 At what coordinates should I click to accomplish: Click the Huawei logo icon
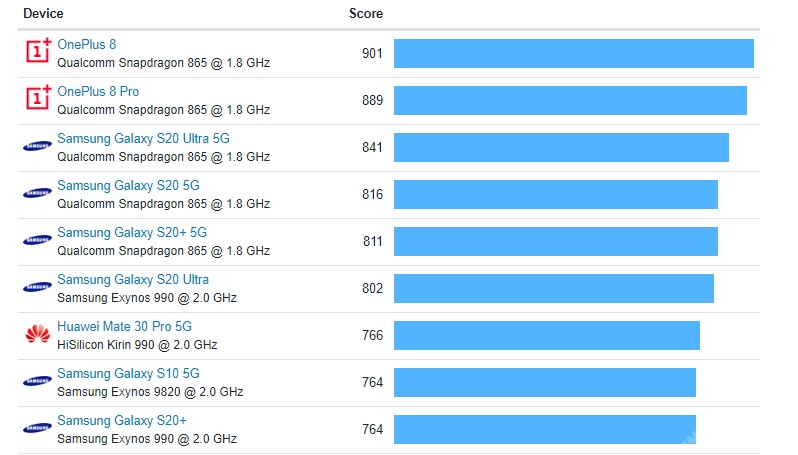[x=38, y=335]
